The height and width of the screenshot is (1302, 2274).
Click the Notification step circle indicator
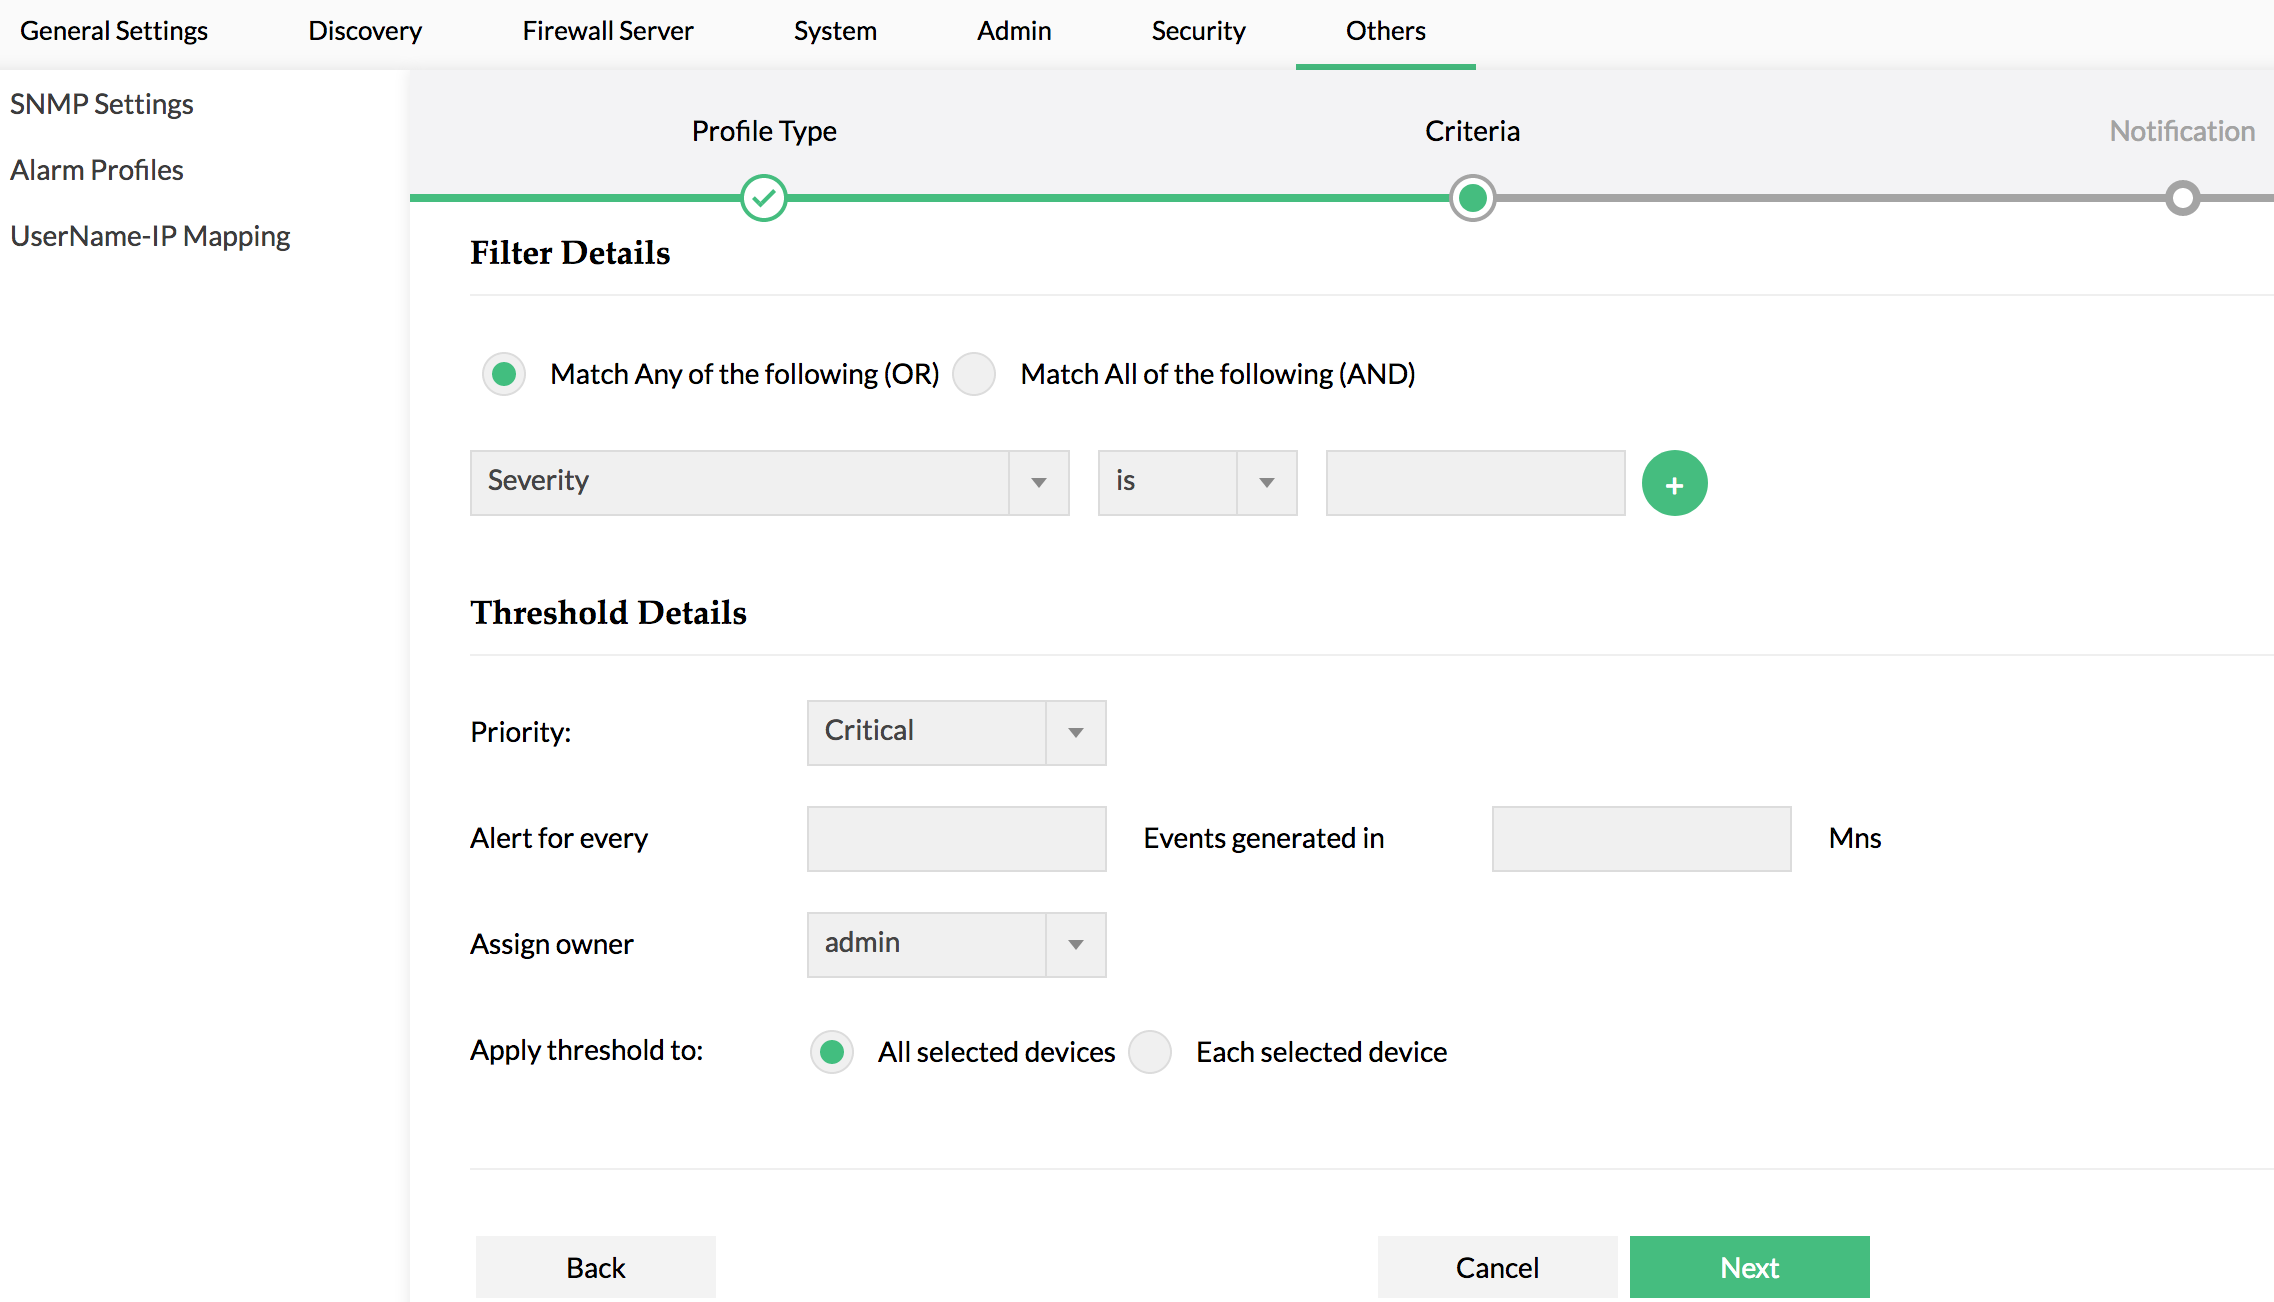(2182, 198)
